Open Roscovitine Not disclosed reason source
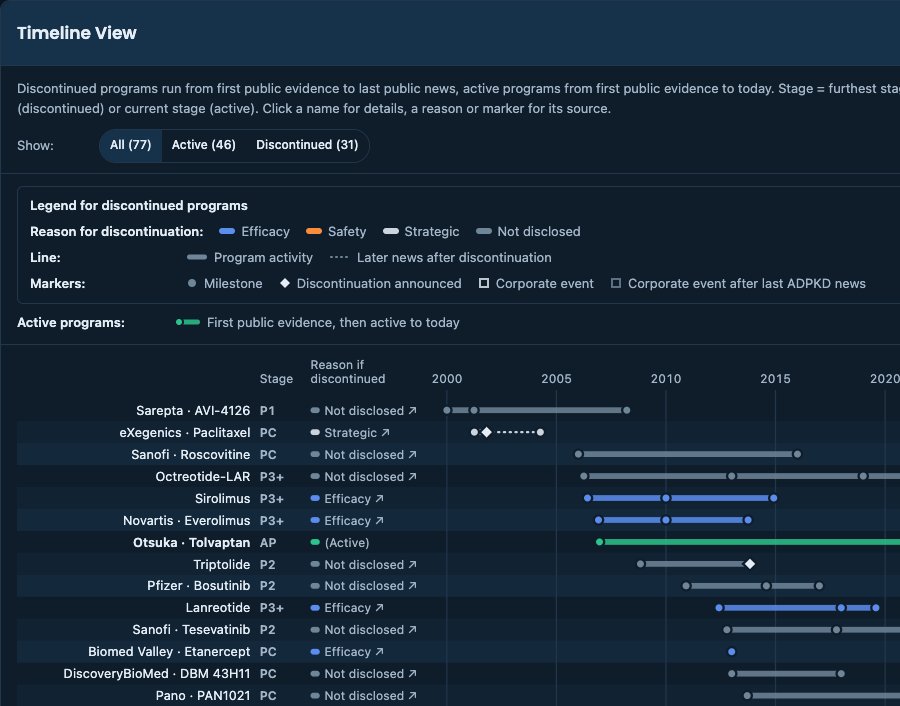The image size is (900, 706). (364, 455)
